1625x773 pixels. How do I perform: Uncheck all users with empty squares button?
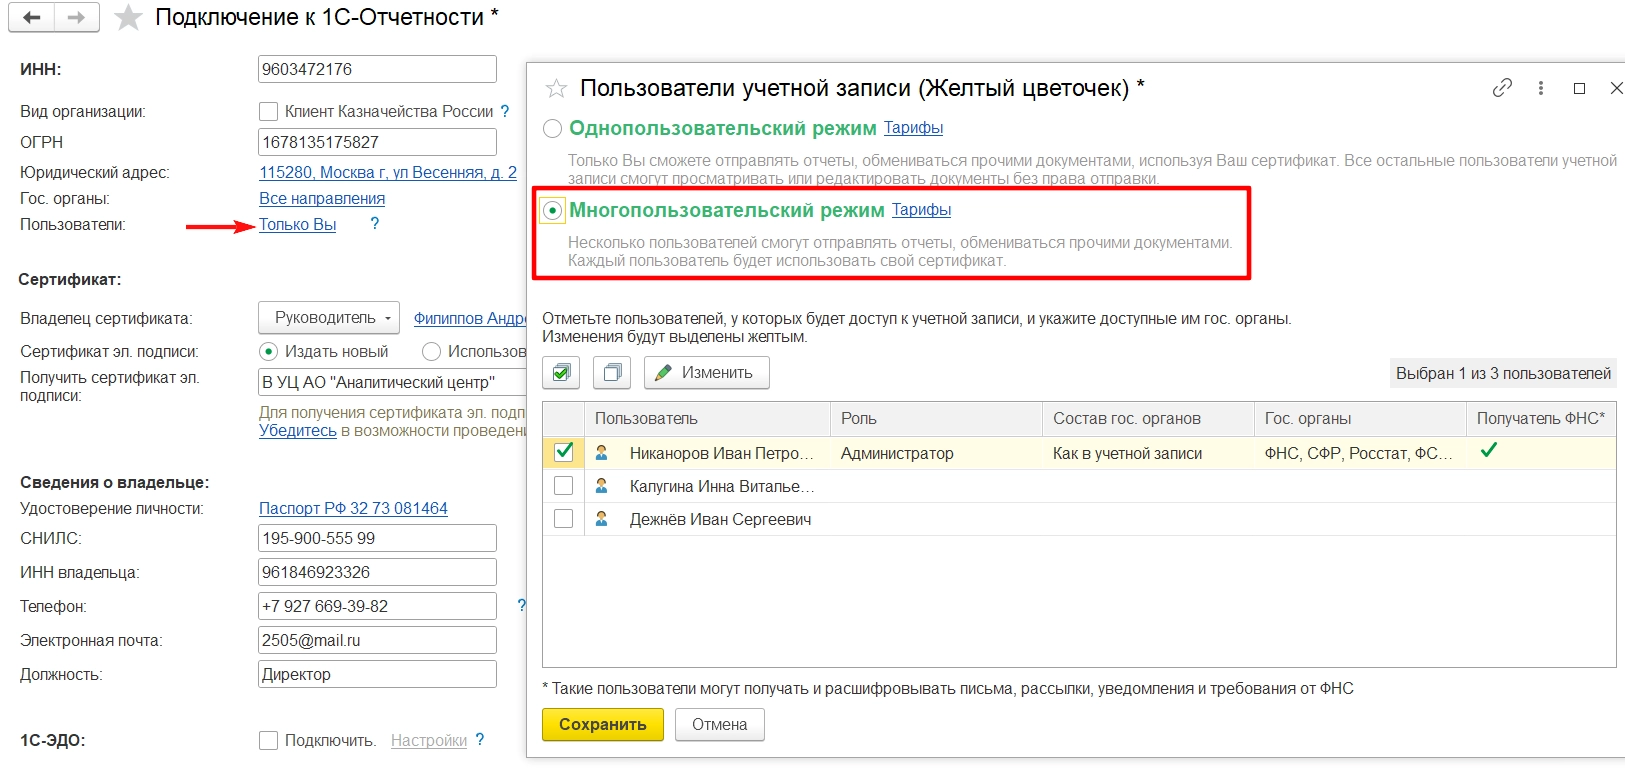tap(612, 373)
